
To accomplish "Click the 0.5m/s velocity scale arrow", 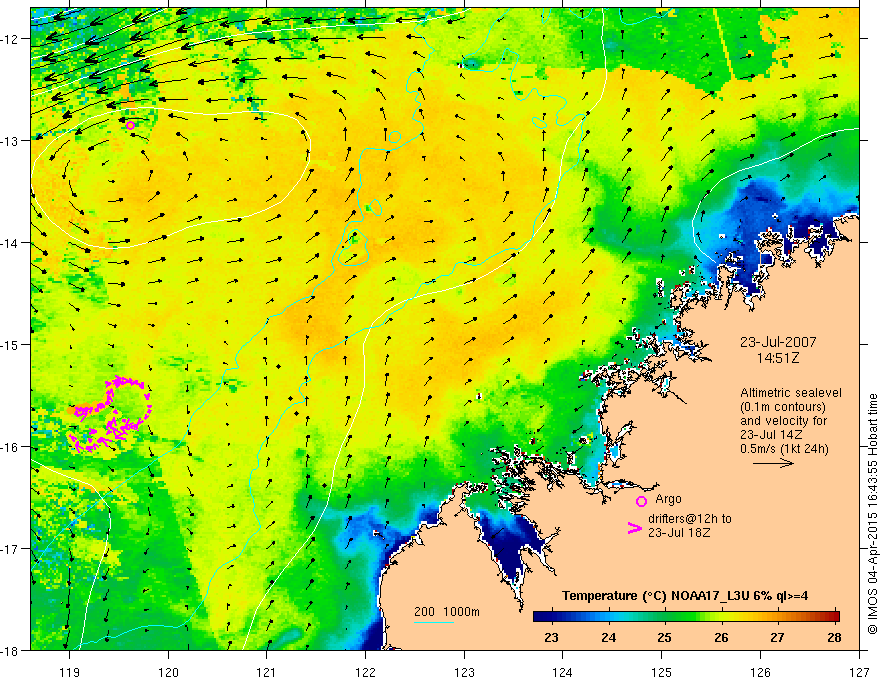I will (x=773, y=463).
